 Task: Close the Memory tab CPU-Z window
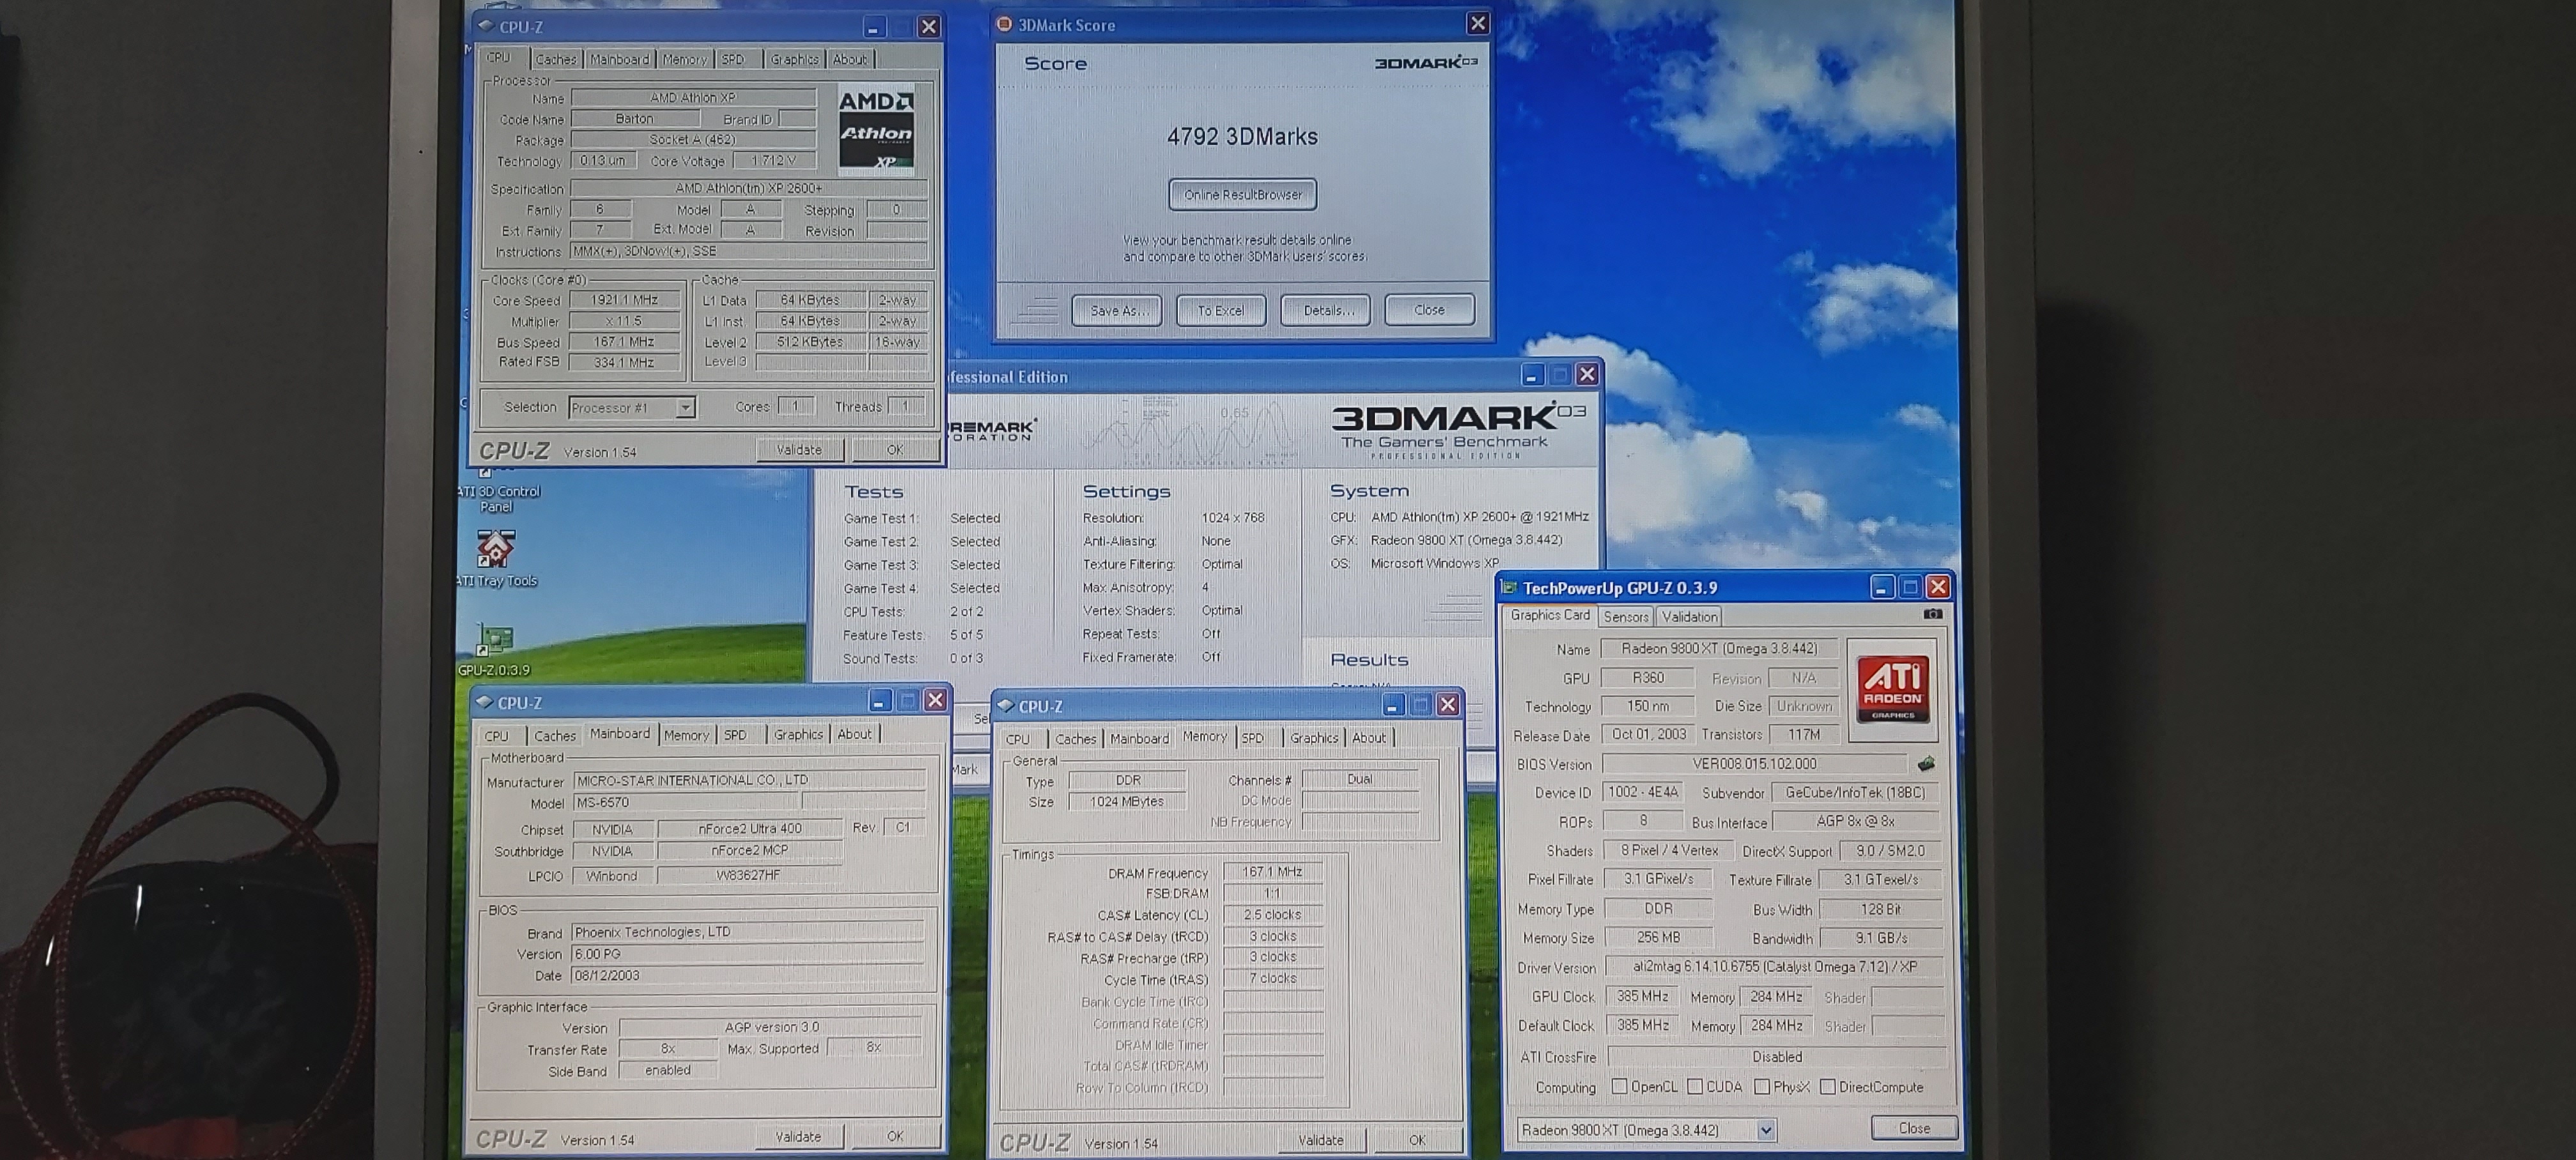[x=1447, y=705]
